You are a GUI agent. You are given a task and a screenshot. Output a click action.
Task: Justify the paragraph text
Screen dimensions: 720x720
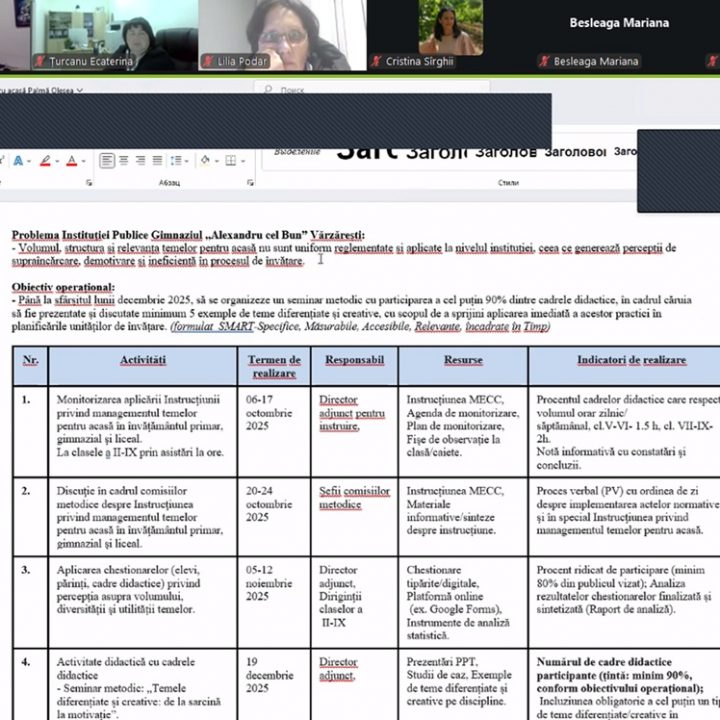tap(156, 161)
